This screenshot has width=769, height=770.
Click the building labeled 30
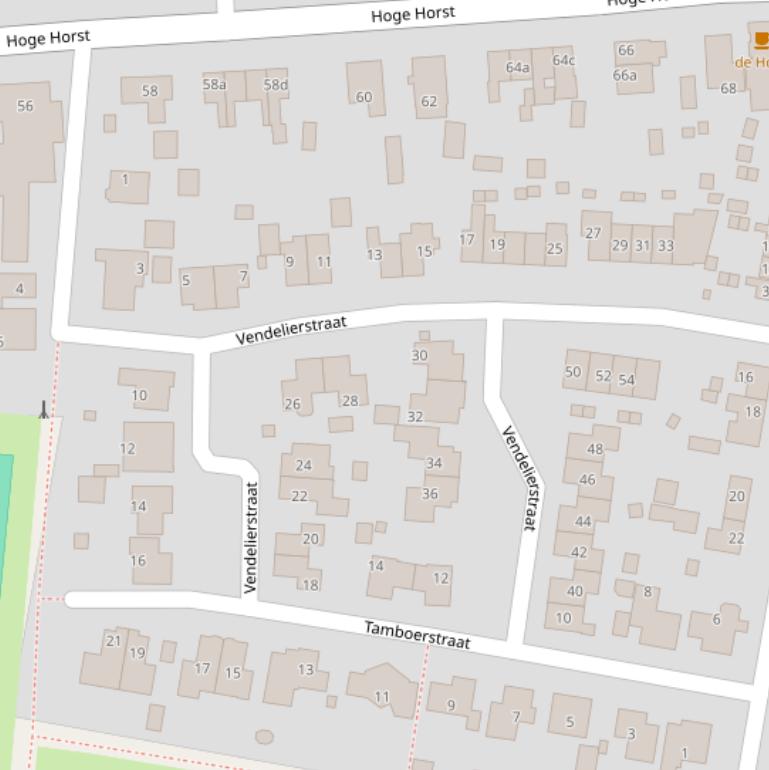coord(420,355)
